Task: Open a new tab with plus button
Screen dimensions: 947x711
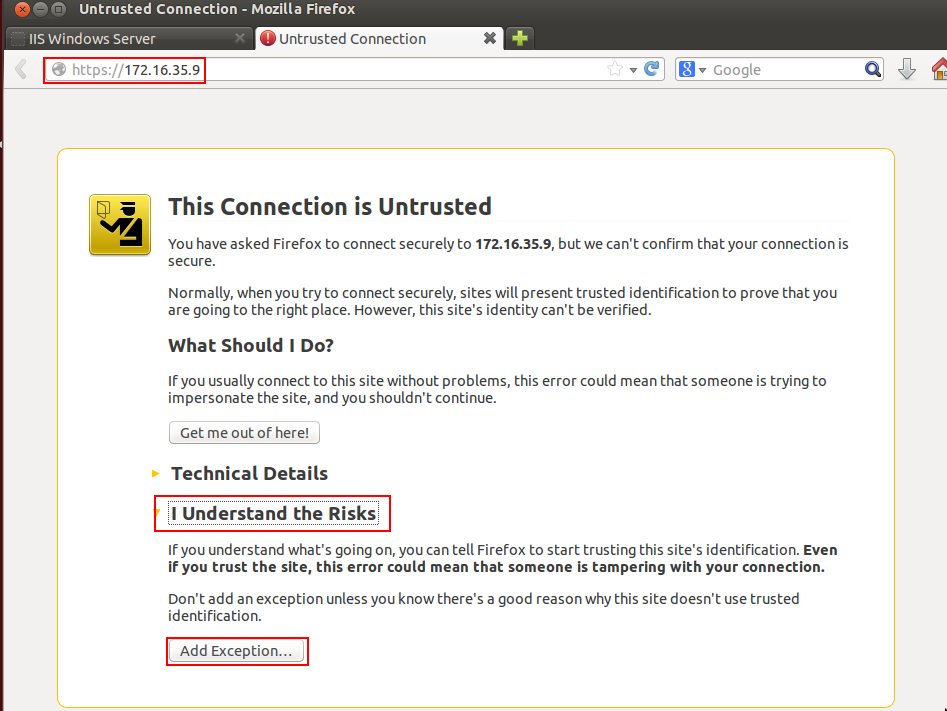Action: click(519, 38)
